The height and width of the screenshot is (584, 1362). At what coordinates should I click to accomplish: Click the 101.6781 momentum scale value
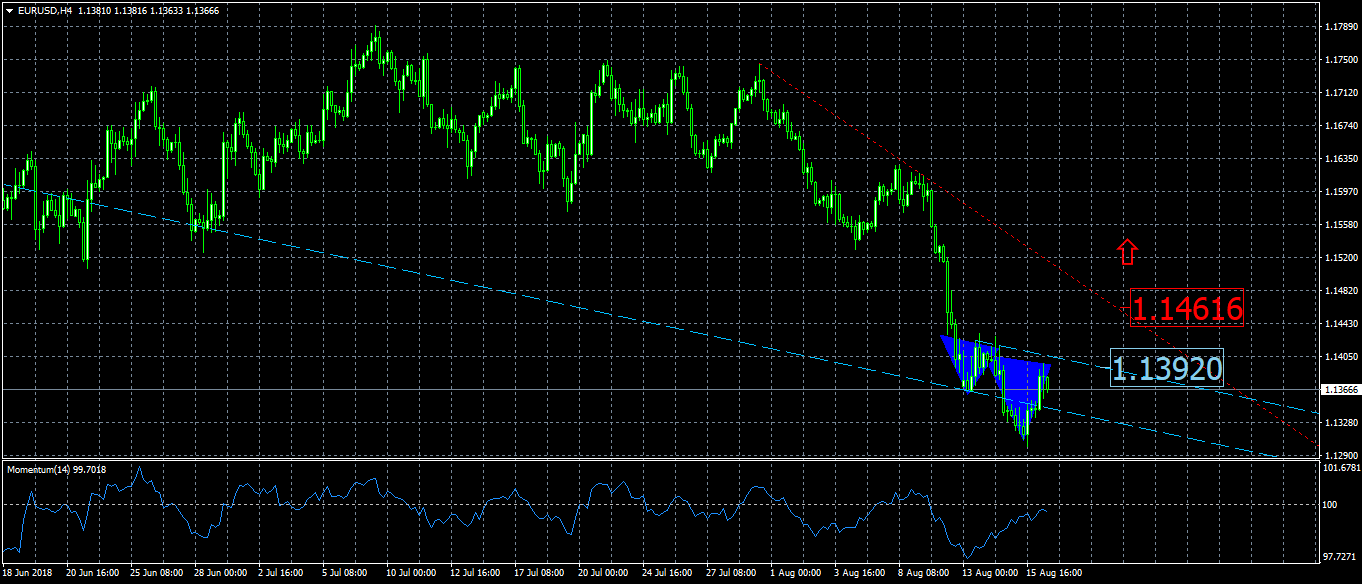[1339, 467]
